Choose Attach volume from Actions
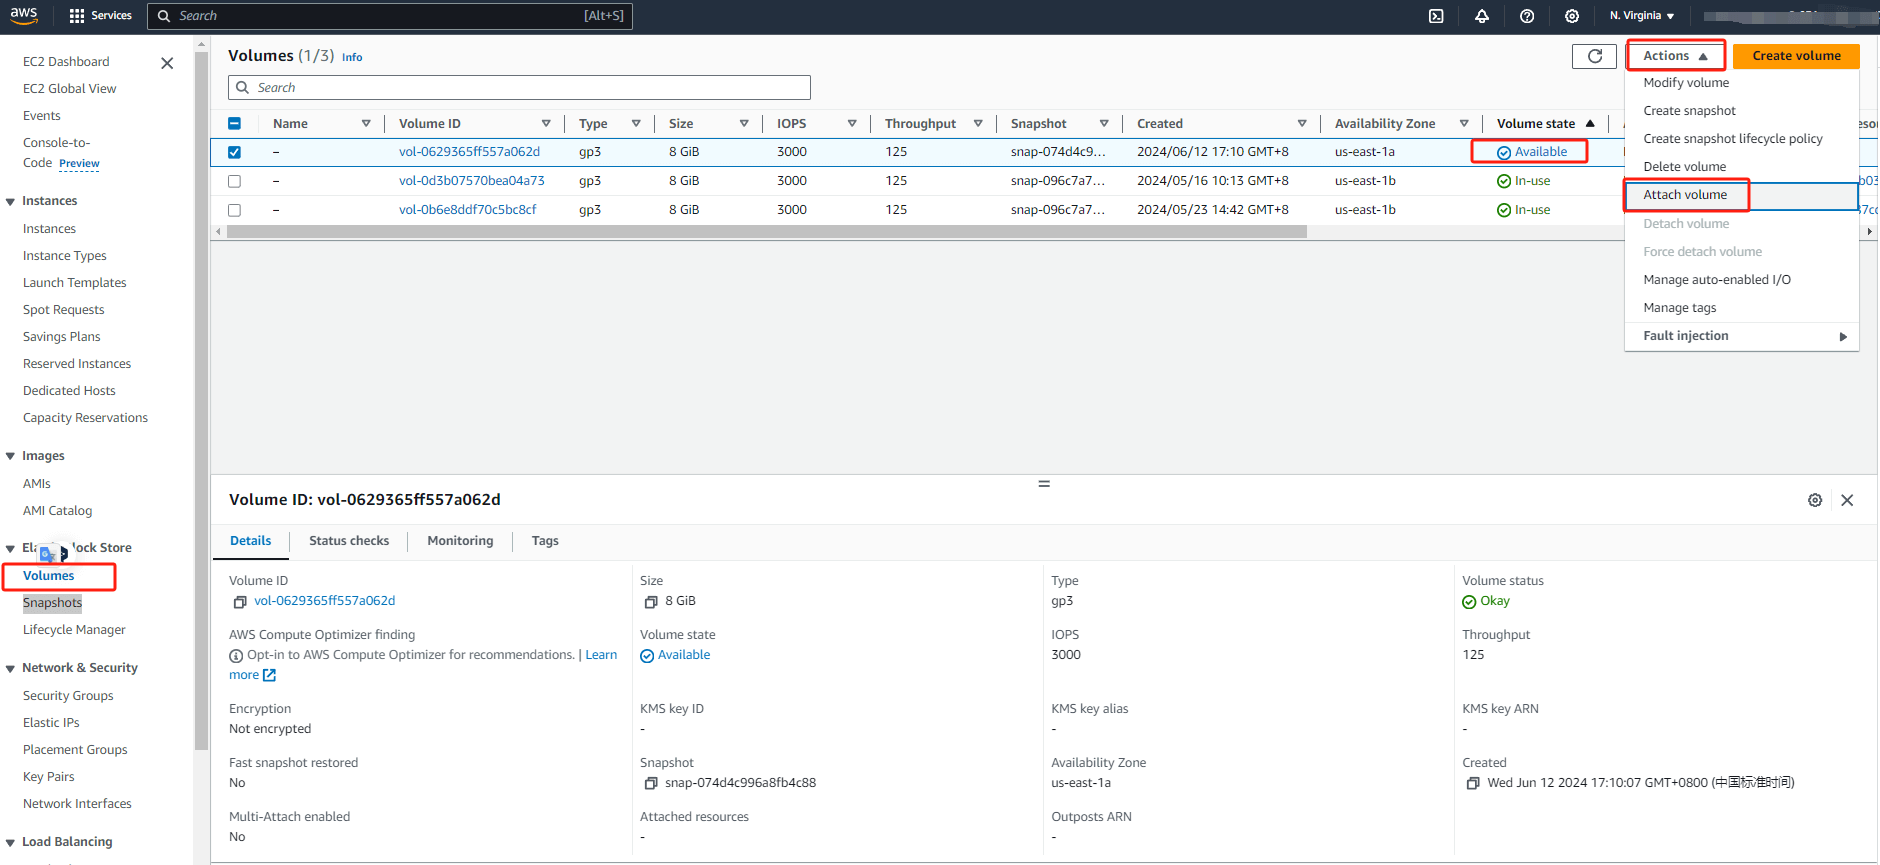The height and width of the screenshot is (865, 1880). pos(1742,195)
